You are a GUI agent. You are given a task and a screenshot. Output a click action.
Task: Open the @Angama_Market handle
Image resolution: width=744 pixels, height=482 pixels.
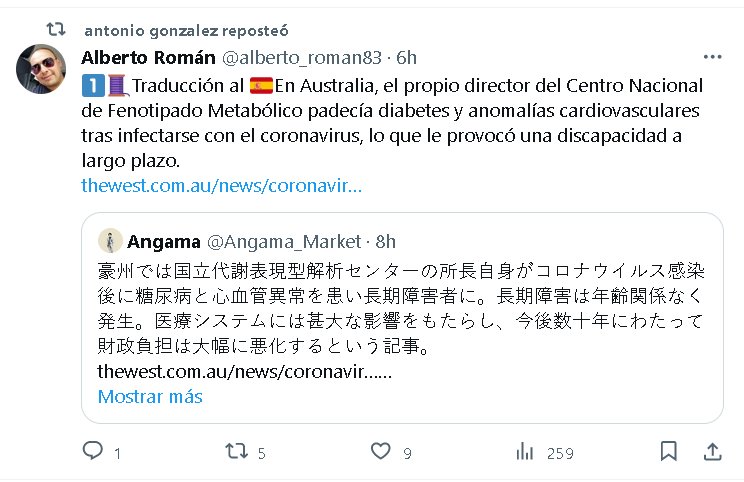pyautogui.click(x=284, y=241)
